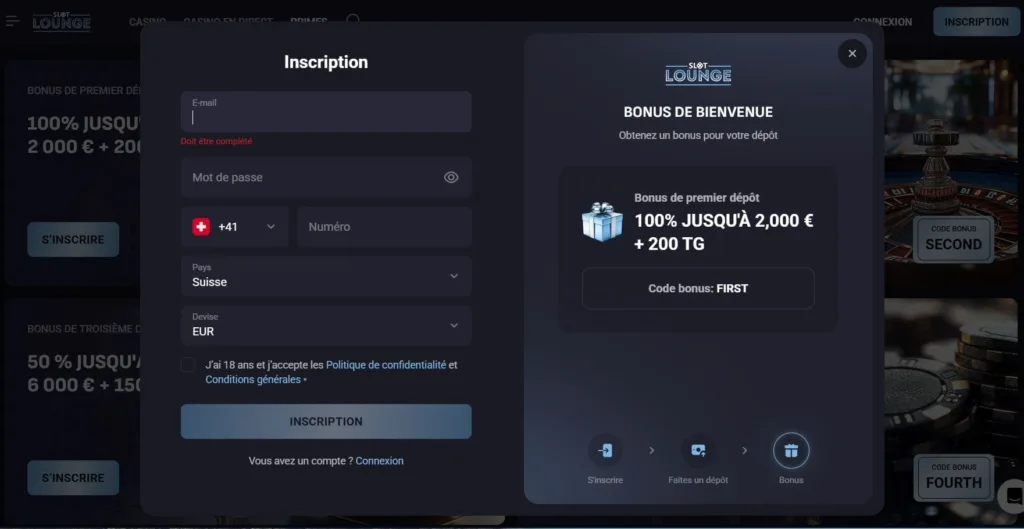The image size is (1024, 529).
Task: Expand the Devise EUR dropdown
Action: pos(326,325)
